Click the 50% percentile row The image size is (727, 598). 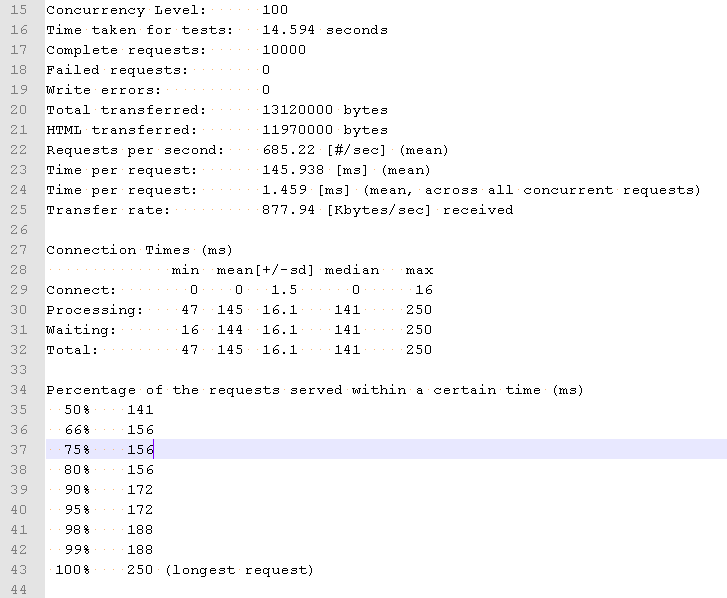pos(108,409)
